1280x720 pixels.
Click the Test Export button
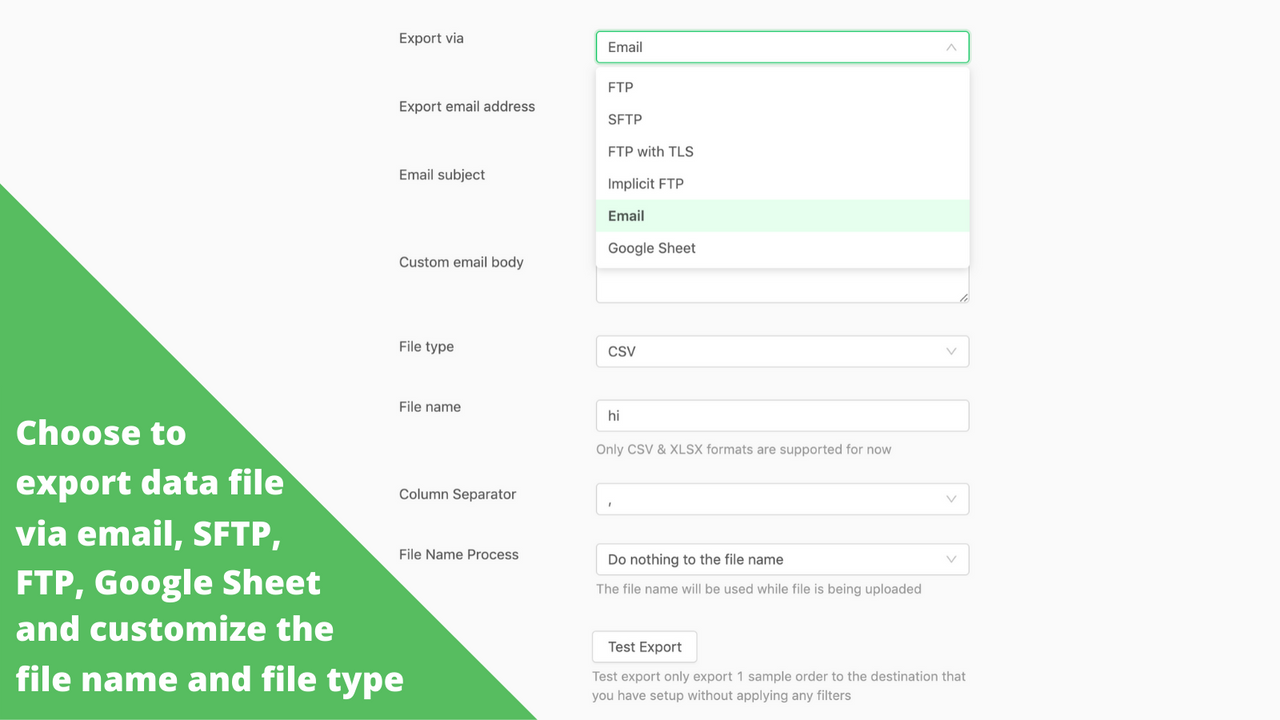click(645, 647)
